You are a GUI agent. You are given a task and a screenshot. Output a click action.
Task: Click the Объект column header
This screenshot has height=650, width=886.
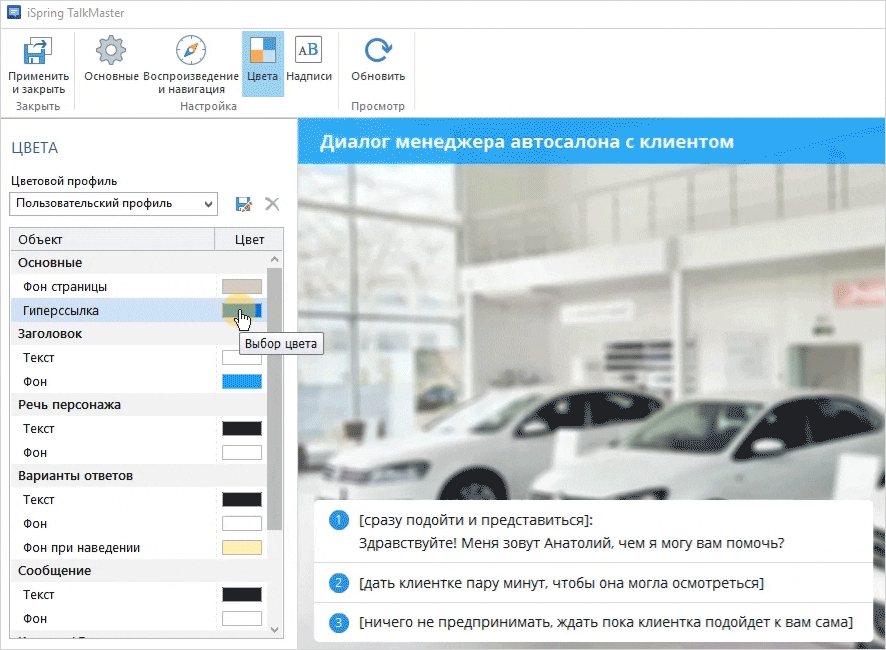pos(112,240)
